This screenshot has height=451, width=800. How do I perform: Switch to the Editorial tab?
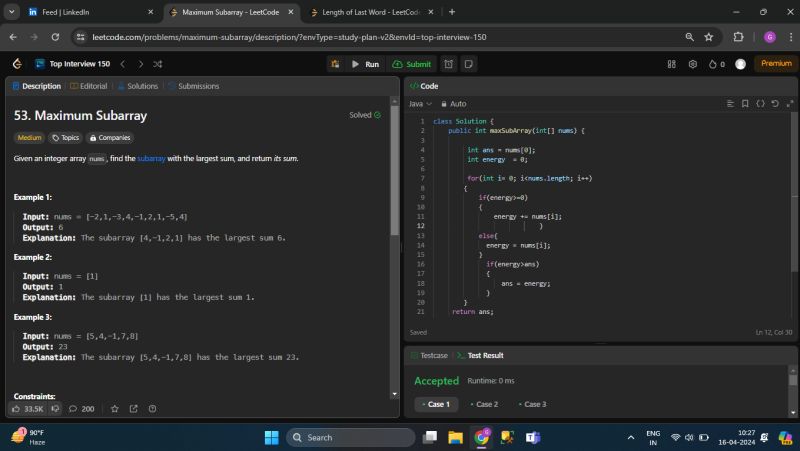pos(89,86)
